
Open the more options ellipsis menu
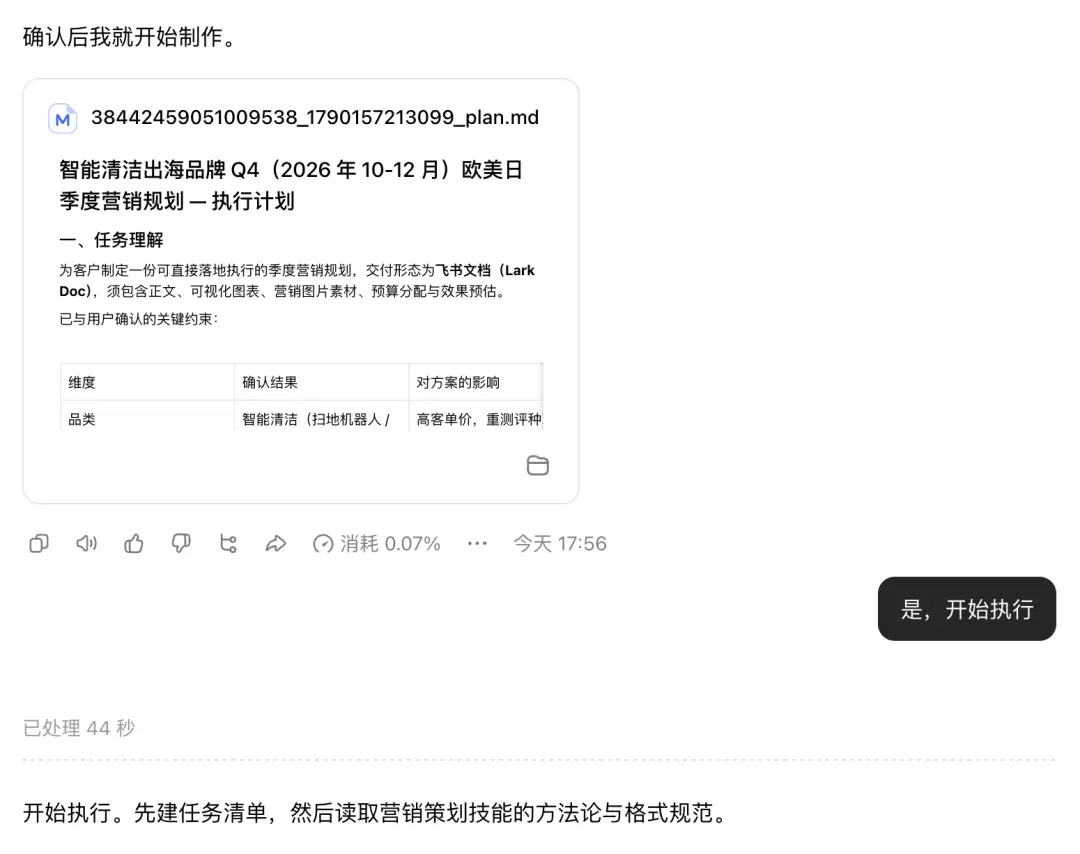pyautogui.click(x=477, y=543)
